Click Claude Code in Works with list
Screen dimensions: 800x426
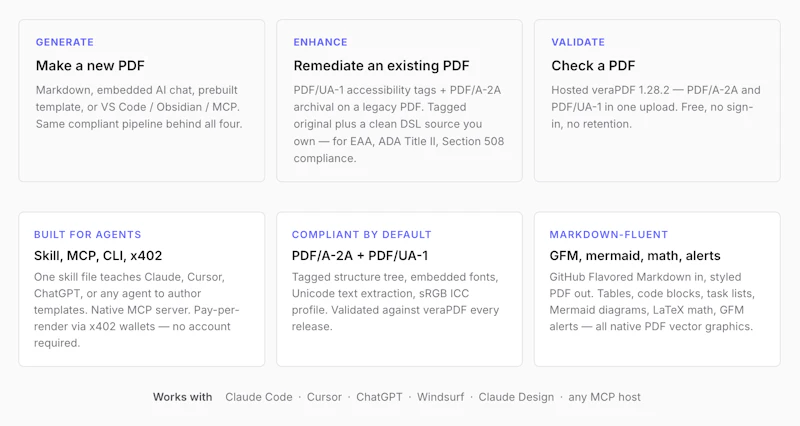tap(259, 397)
